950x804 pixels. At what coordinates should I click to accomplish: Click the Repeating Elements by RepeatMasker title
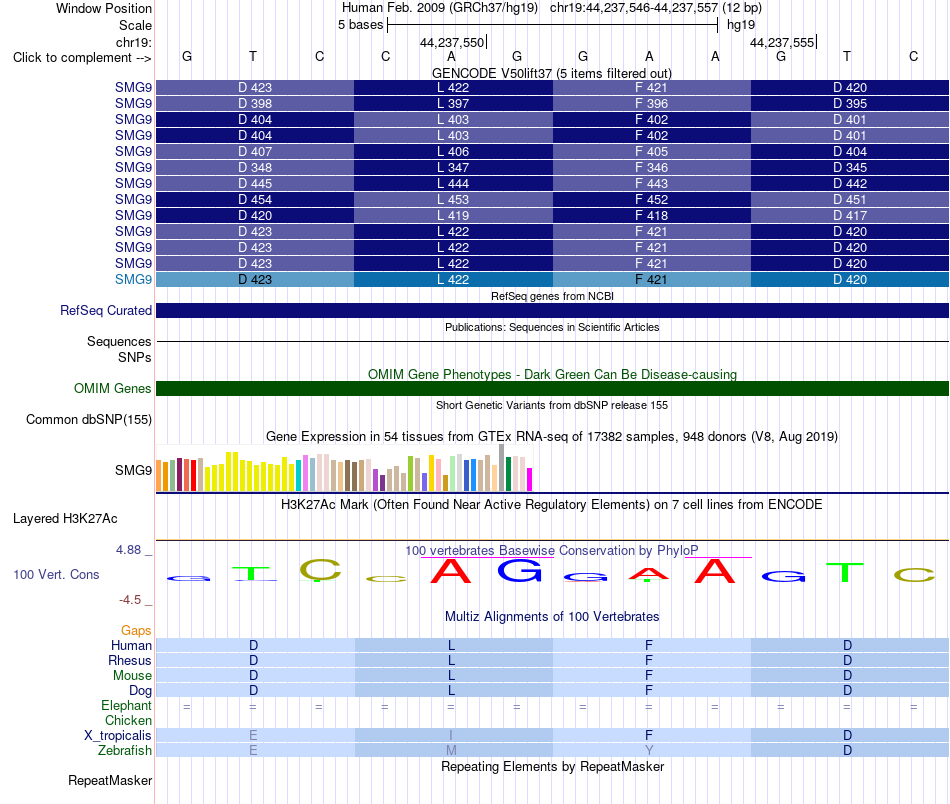coord(553,766)
